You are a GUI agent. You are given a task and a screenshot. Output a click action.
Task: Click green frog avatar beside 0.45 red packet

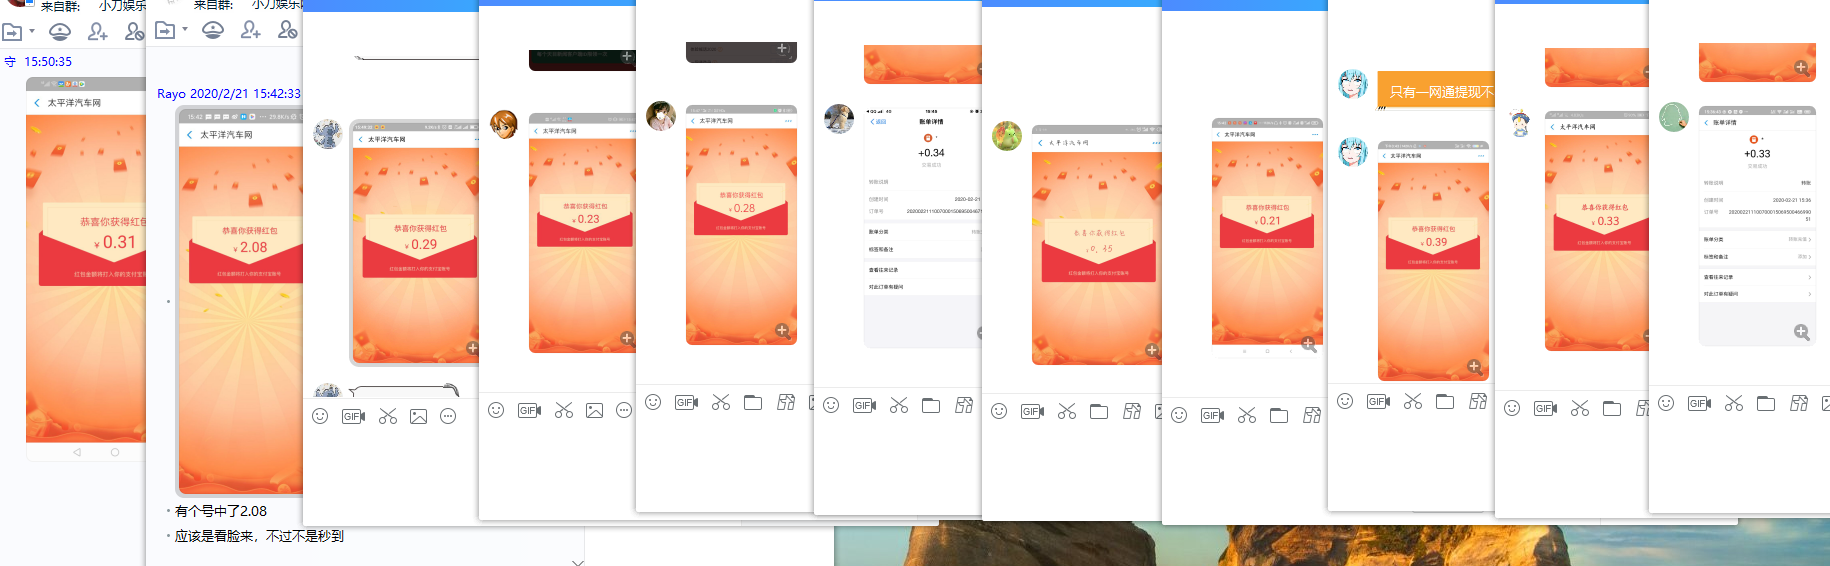[1007, 136]
